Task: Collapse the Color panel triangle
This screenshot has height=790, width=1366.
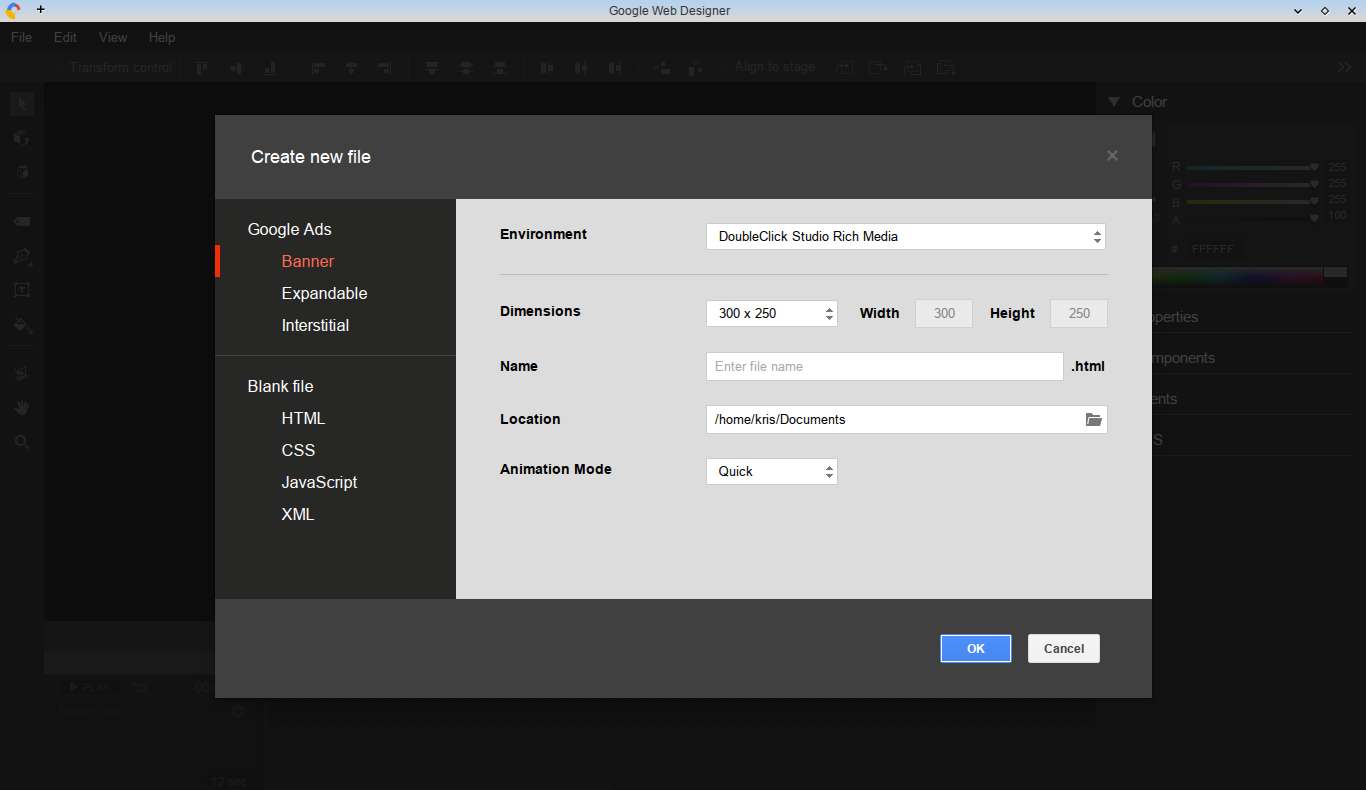Action: [x=1114, y=102]
